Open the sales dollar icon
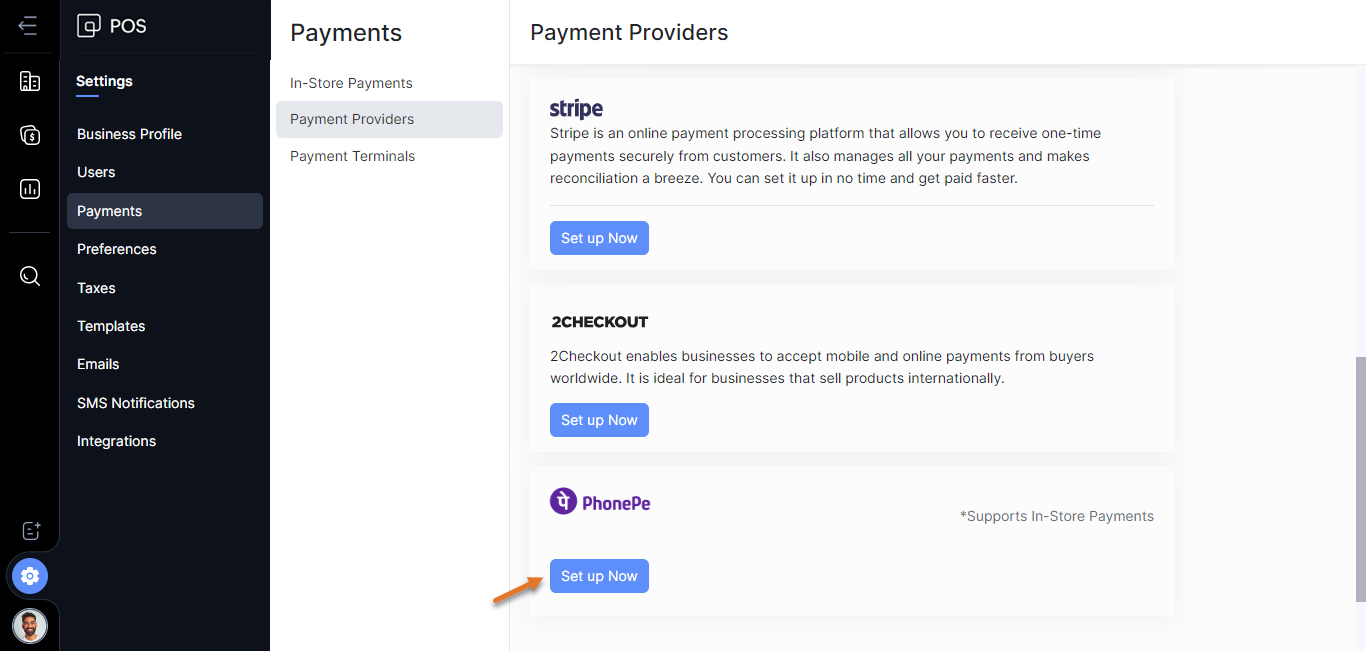Screen dimensions: 1366x651 pos(30,135)
